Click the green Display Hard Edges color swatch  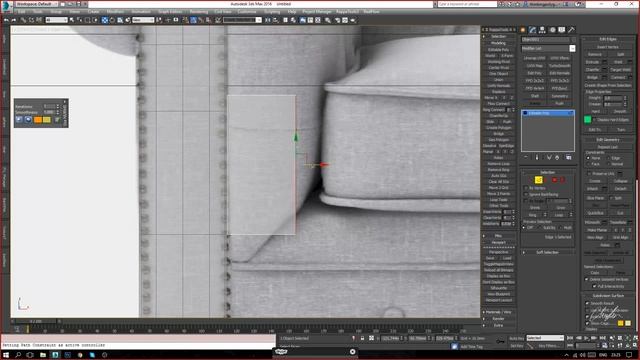click(x=587, y=120)
